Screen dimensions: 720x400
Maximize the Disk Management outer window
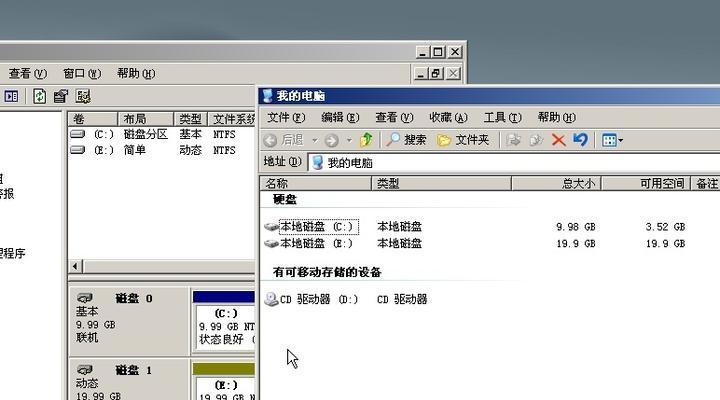(x=438, y=52)
